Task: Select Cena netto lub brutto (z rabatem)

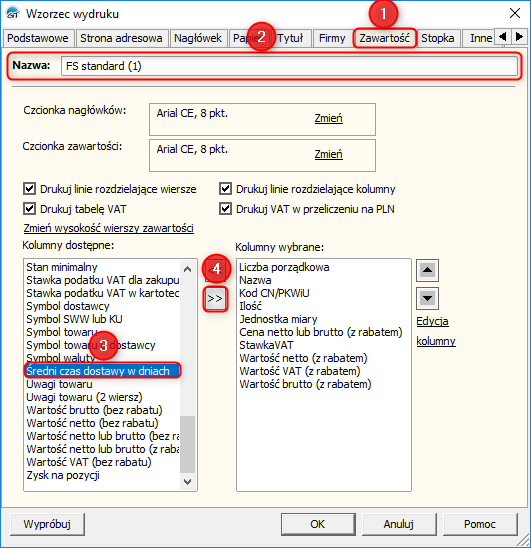Action: 321,332
